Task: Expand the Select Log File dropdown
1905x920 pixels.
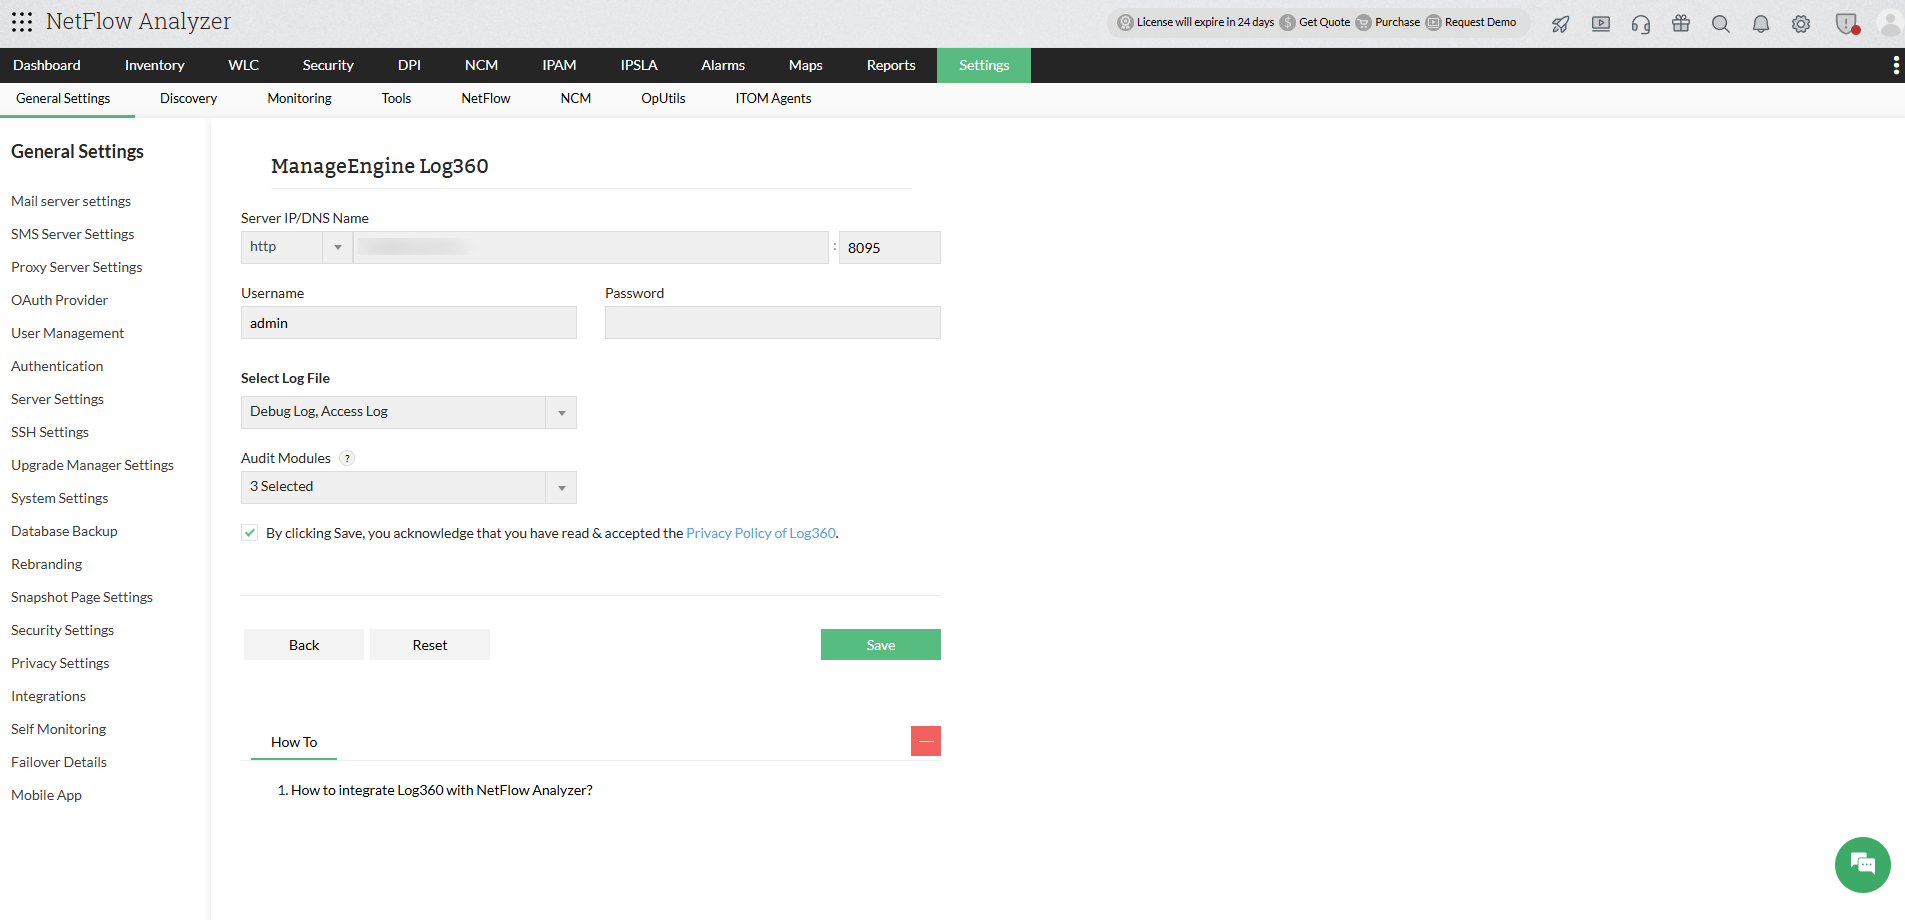Action: [409, 412]
